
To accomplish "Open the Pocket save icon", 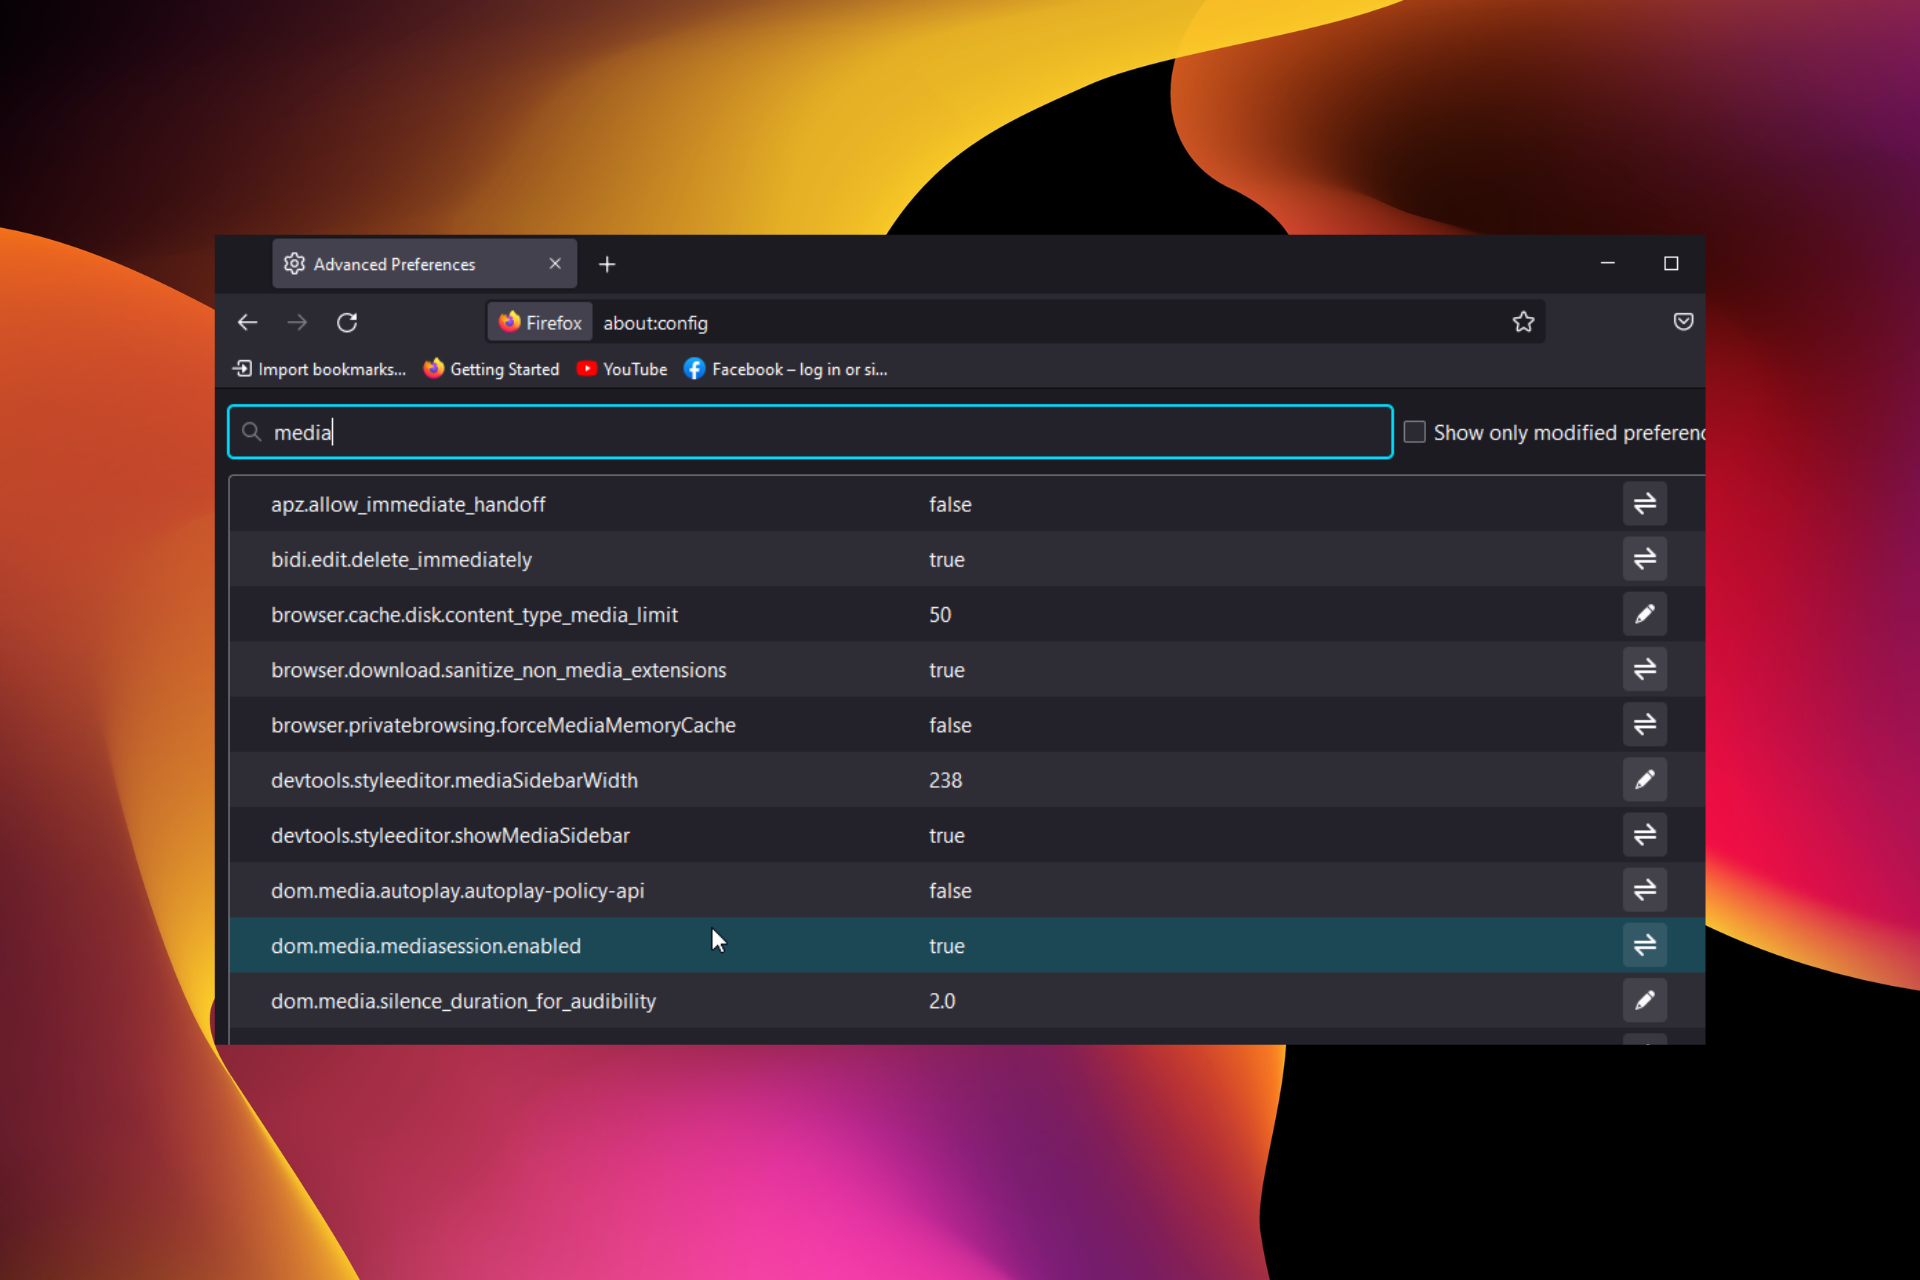I will coord(1683,322).
